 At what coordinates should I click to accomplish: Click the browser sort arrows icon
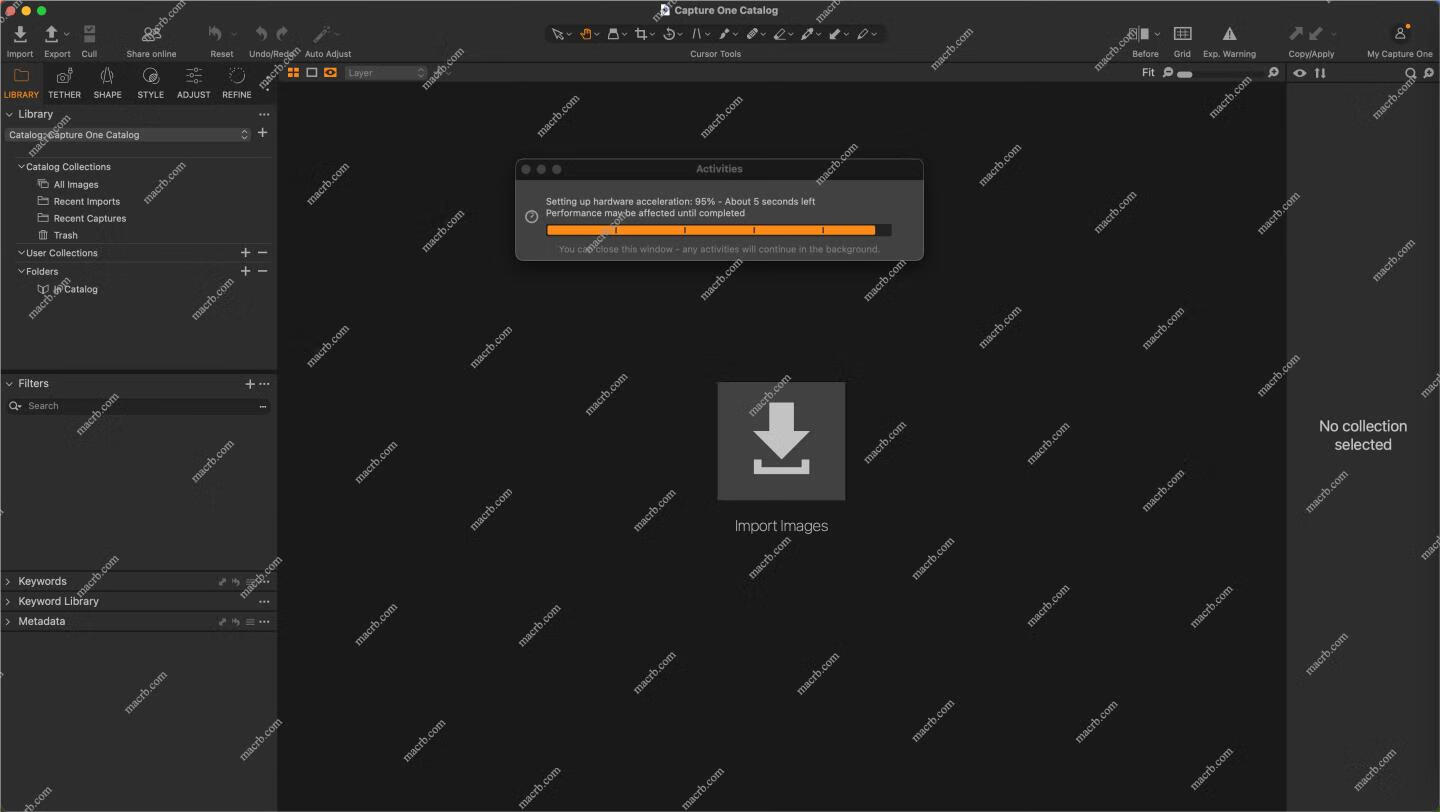click(1320, 73)
